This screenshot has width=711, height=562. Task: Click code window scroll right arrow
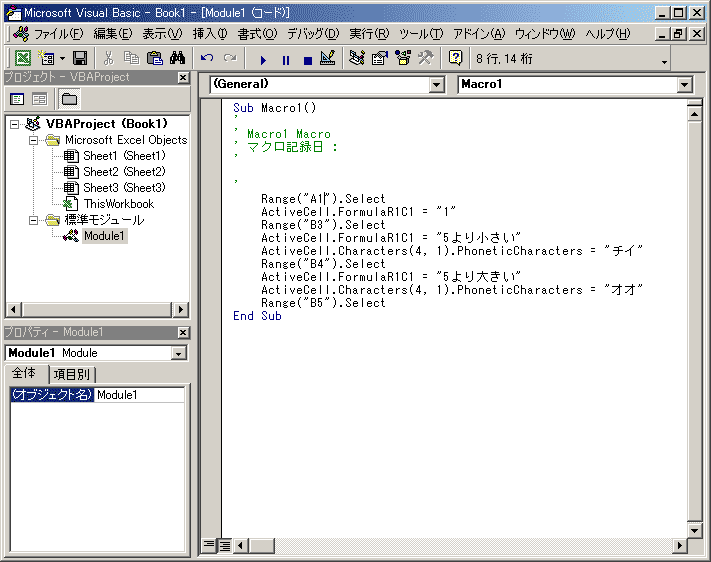[x=679, y=545]
